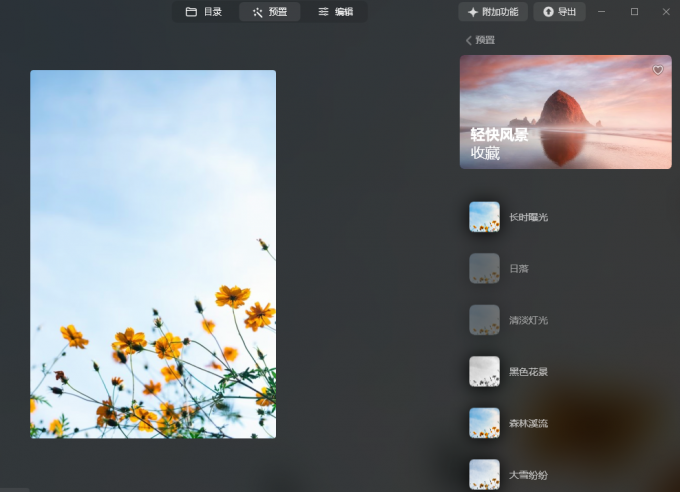Click the 附加功能 extras button
This screenshot has width=680, height=492.
click(493, 12)
